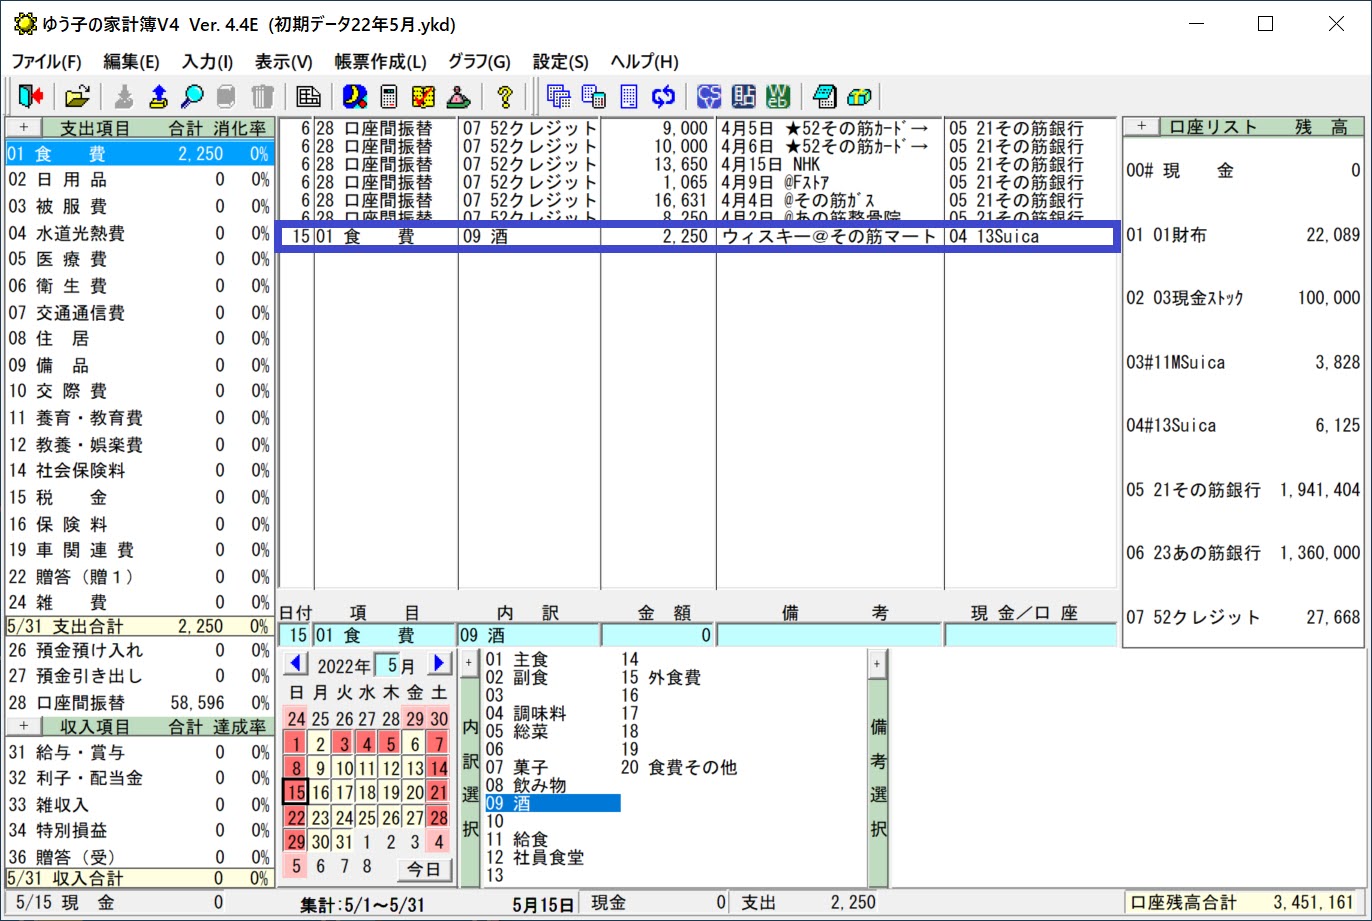Image resolution: width=1372 pixels, height=921 pixels.
Task: Click the yellow and red calendar toolbar icon
Action: [x=423, y=97]
